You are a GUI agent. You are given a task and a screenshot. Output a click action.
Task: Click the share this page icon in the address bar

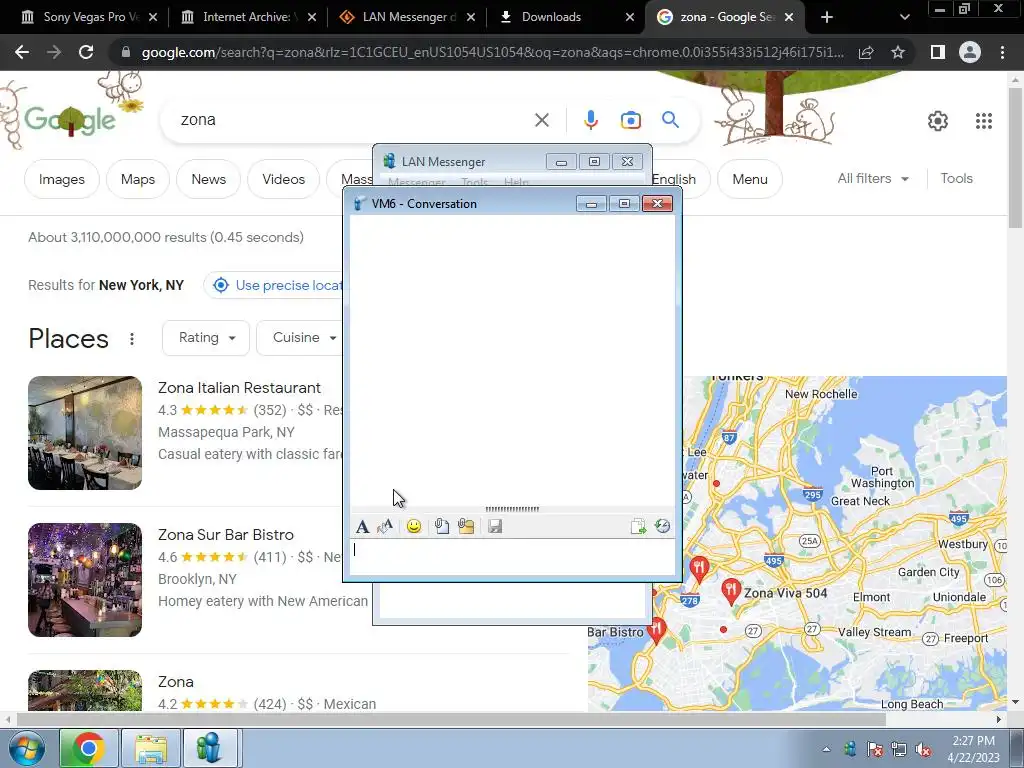pos(866,52)
